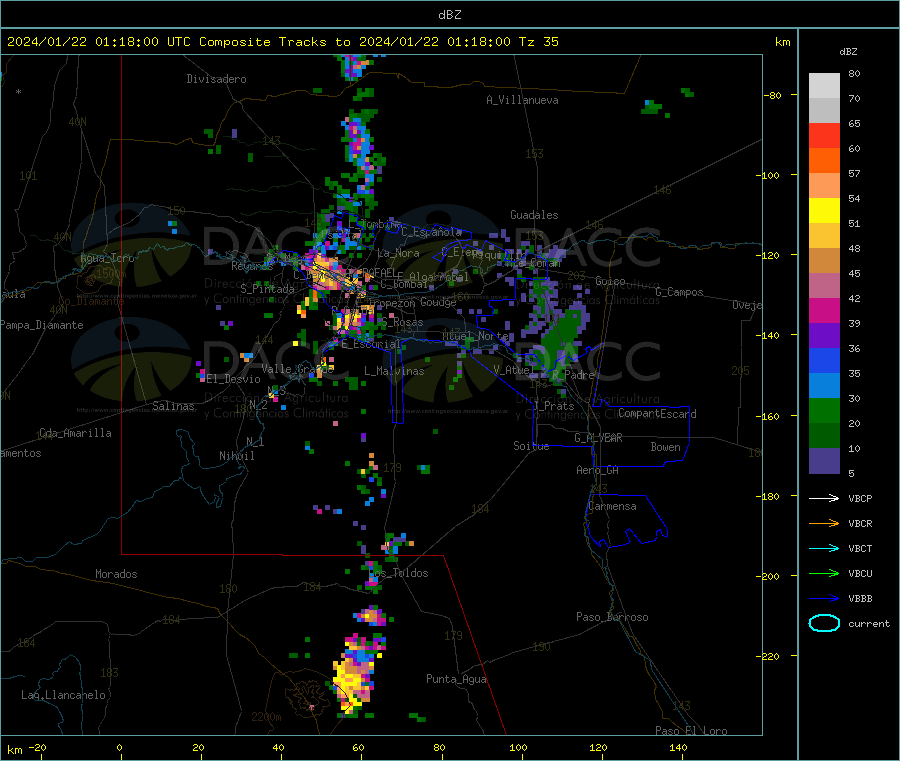Click the Goudge map label
Screen dimensions: 900x761
coord(438,302)
